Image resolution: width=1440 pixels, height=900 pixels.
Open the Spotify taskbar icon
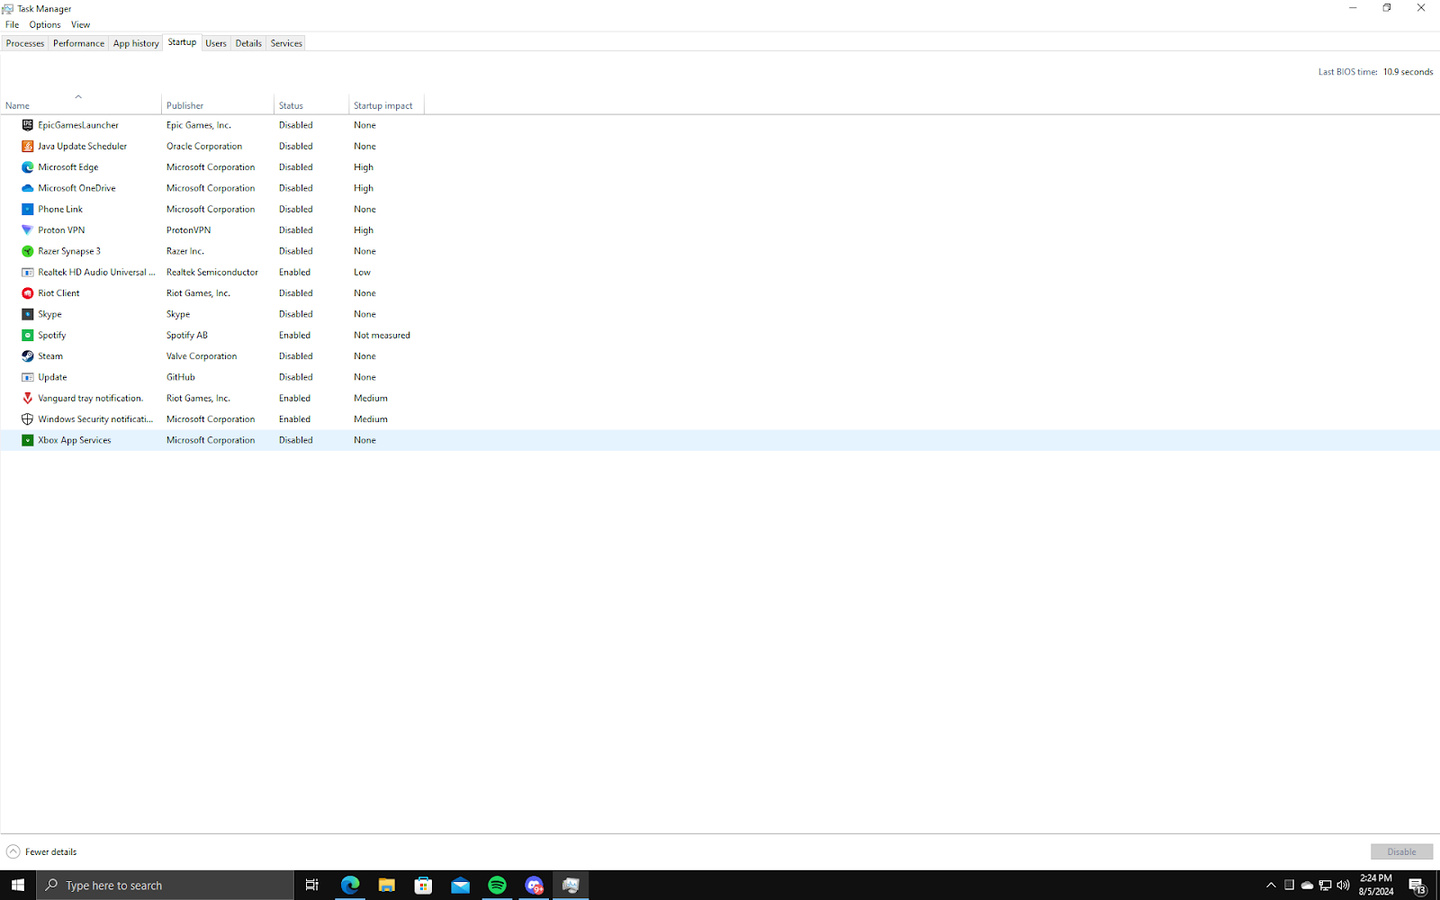coord(497,884)
